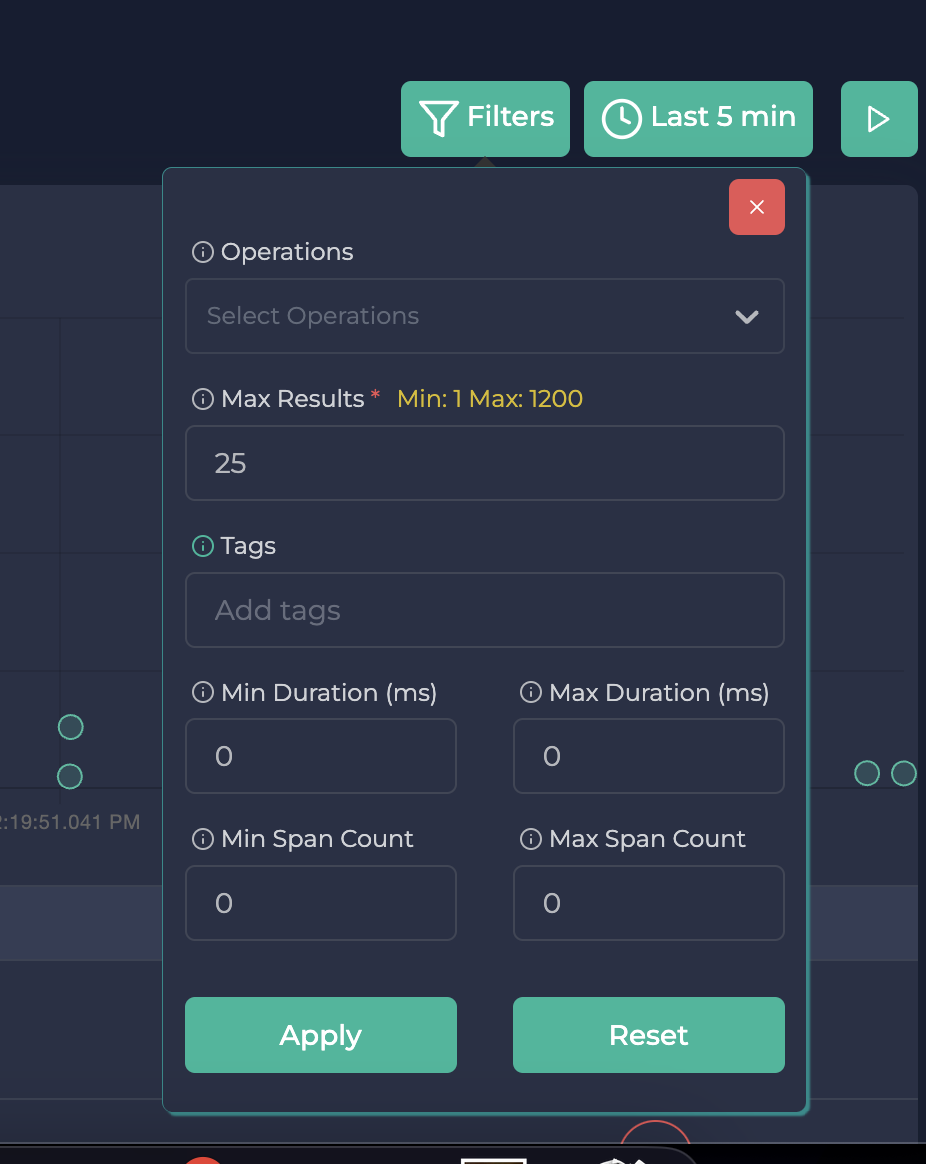Close the filters panel with red X
The height and width of the screenshot is (1164, 926).
coord(756,207)
